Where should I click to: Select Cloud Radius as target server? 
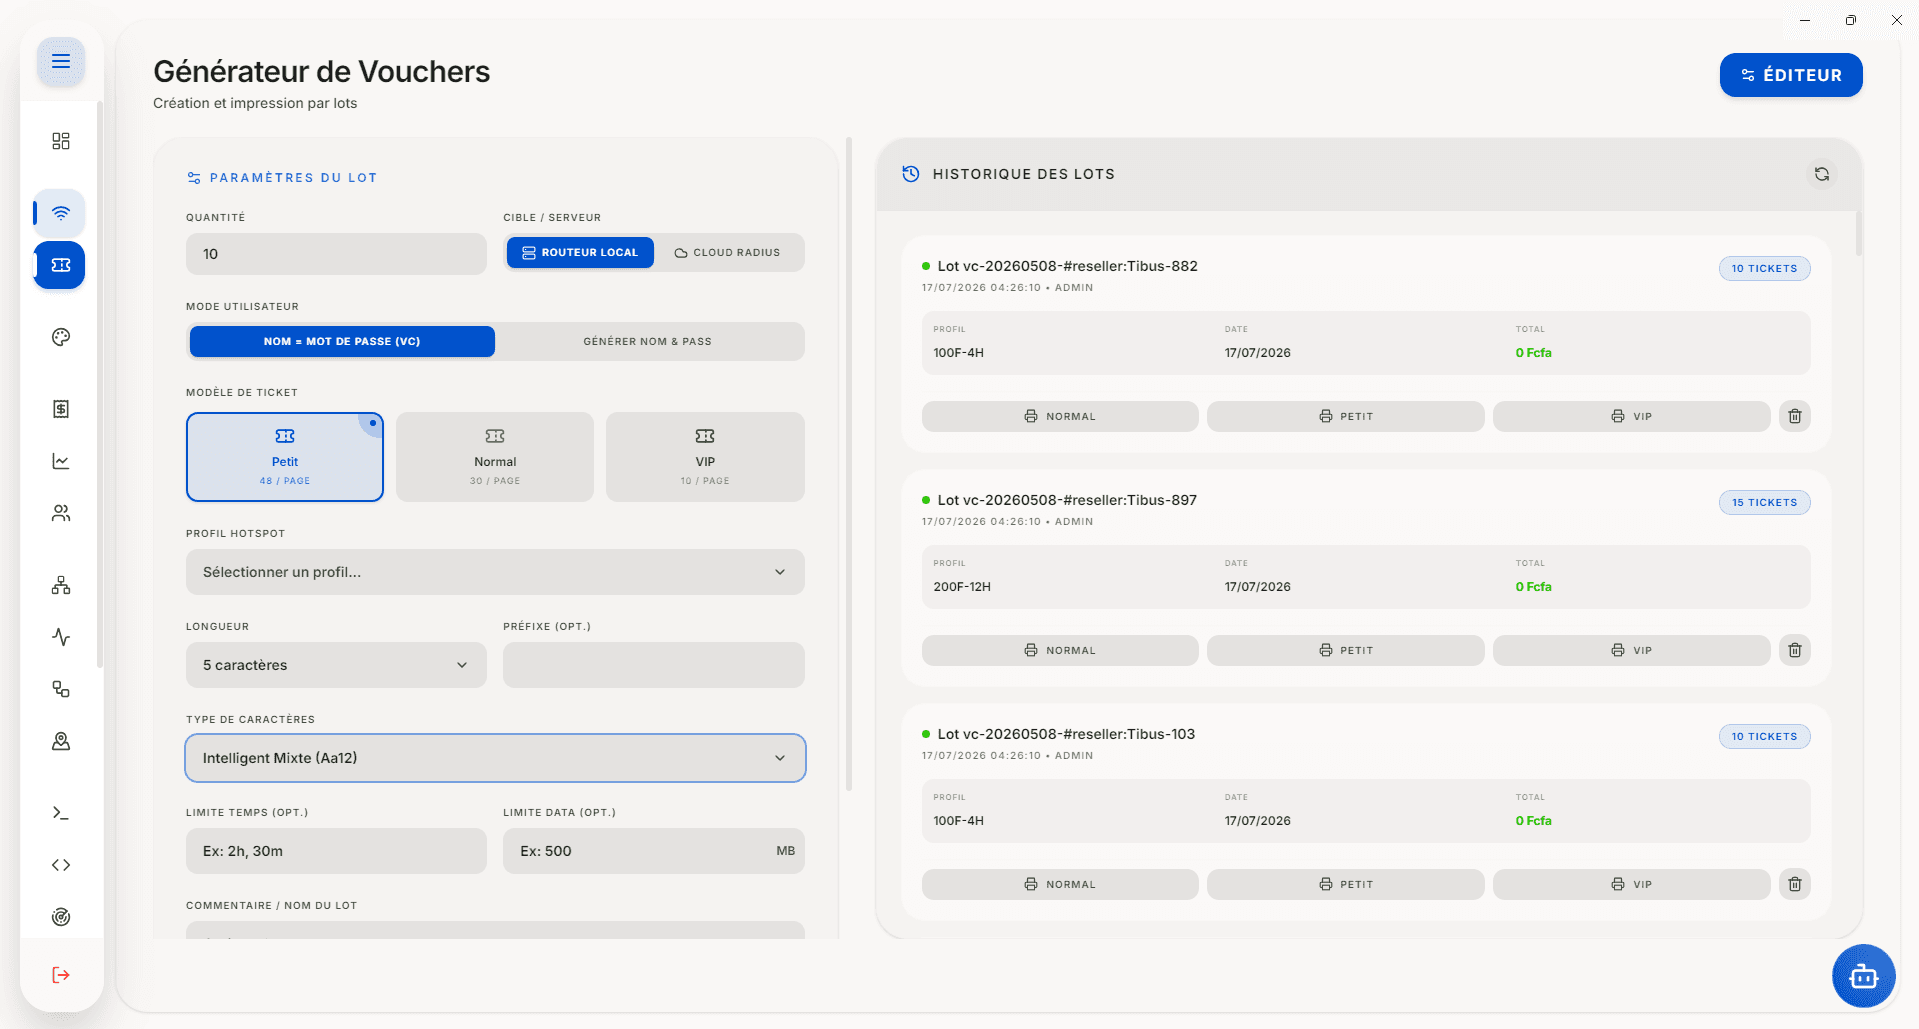click(x=727, y=253)
